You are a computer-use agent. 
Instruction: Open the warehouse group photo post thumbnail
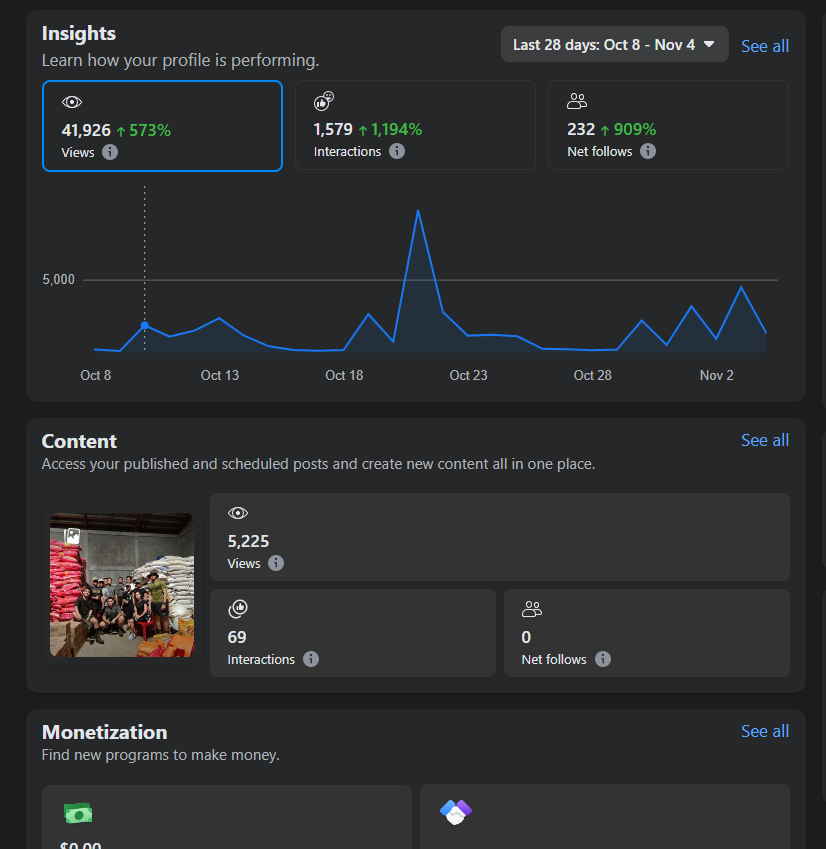point(122,585)
